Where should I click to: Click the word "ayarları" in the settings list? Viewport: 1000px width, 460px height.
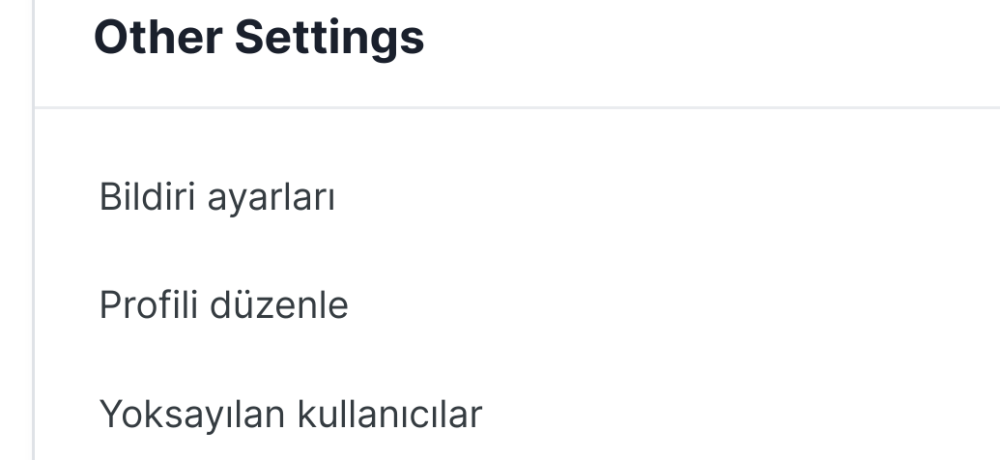tap(270, 198)
